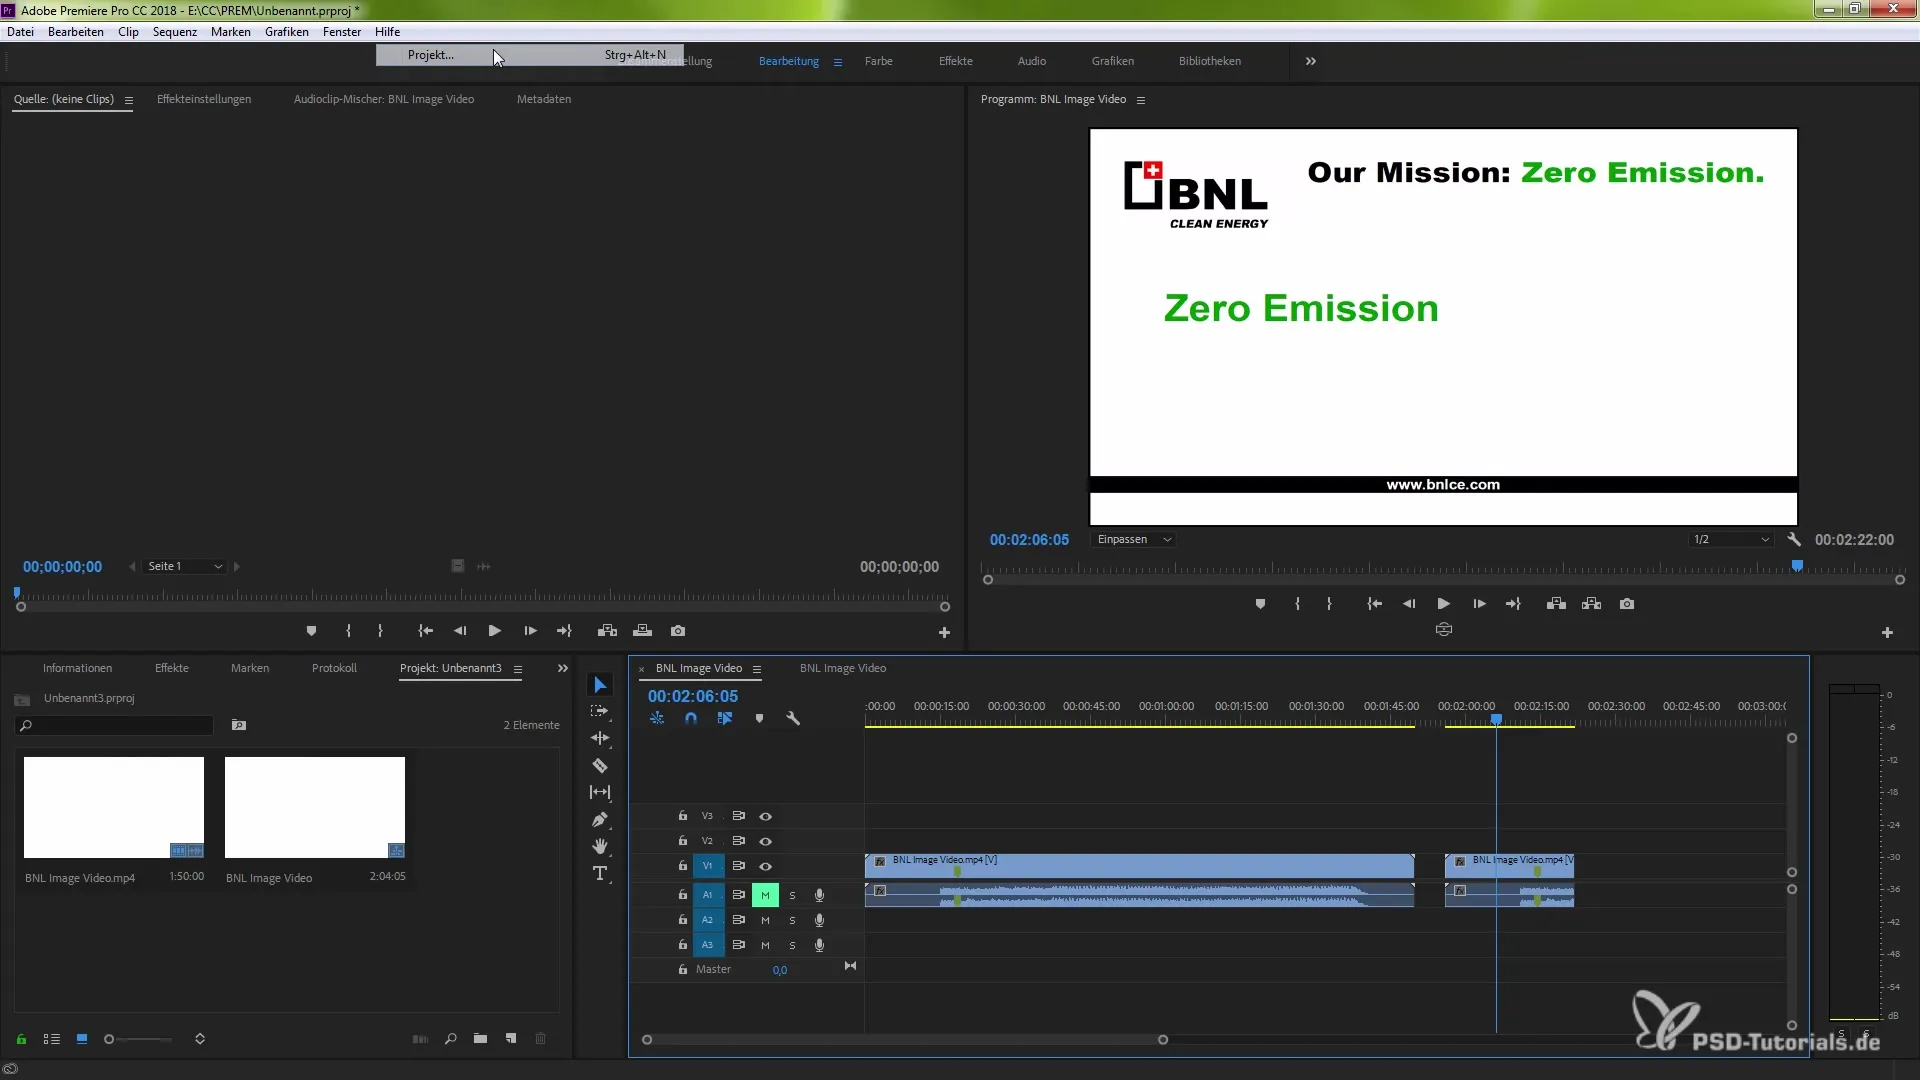Open the Sequenz menu
The image size is (1920, 1080).
175,32
